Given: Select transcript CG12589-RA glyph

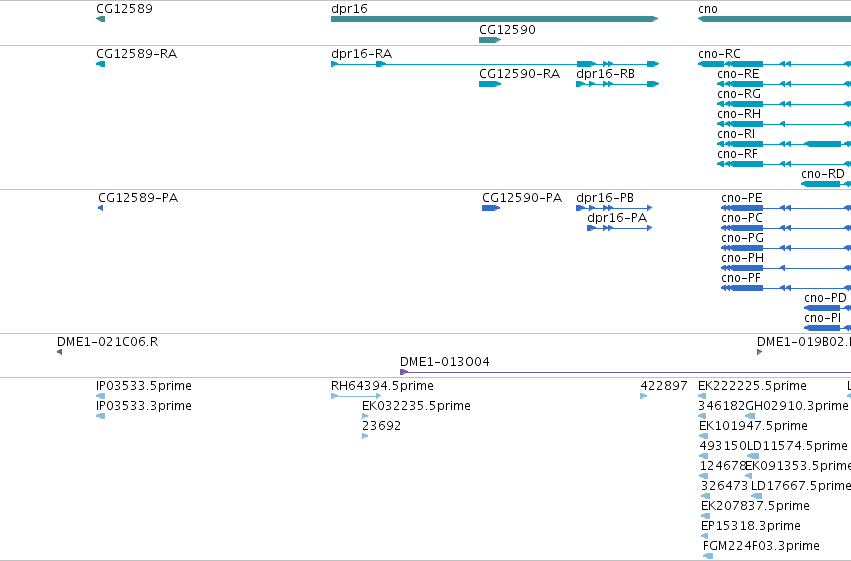Looking at the screenshot, I should coord(100,64).
